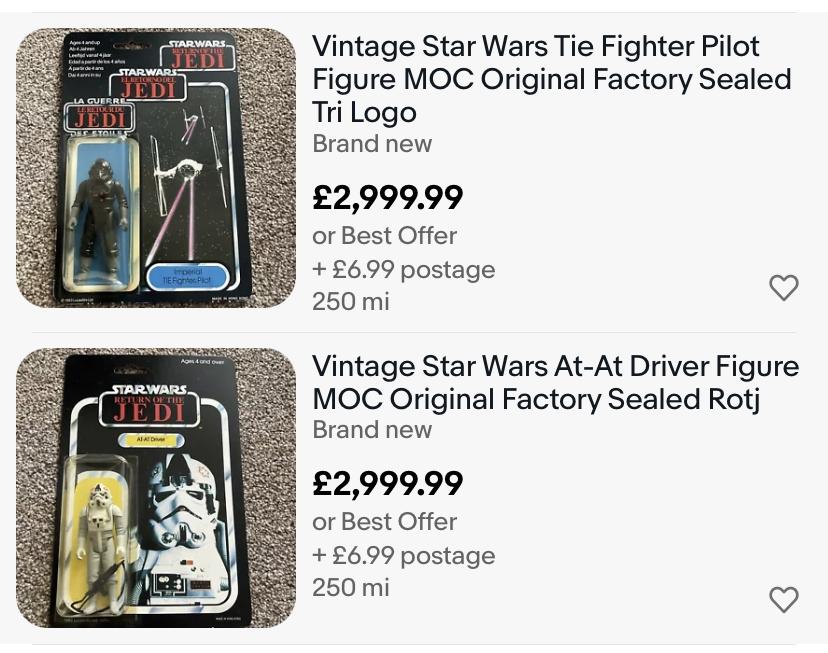Open the Vintage Star Wars At-At Driver title
The height and width of the screenshot is (653, 828).
[x=555, y=382]
